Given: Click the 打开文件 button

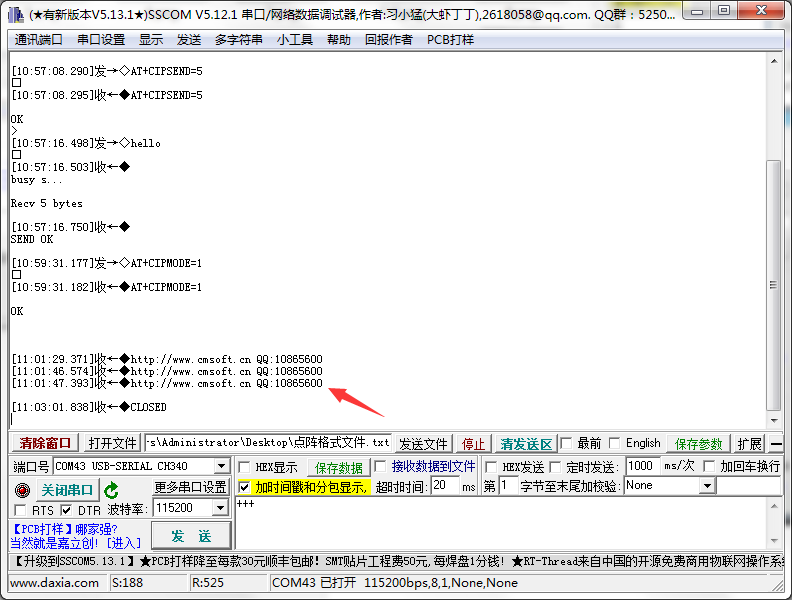Looking at the screenshot, I should [112, 443].
